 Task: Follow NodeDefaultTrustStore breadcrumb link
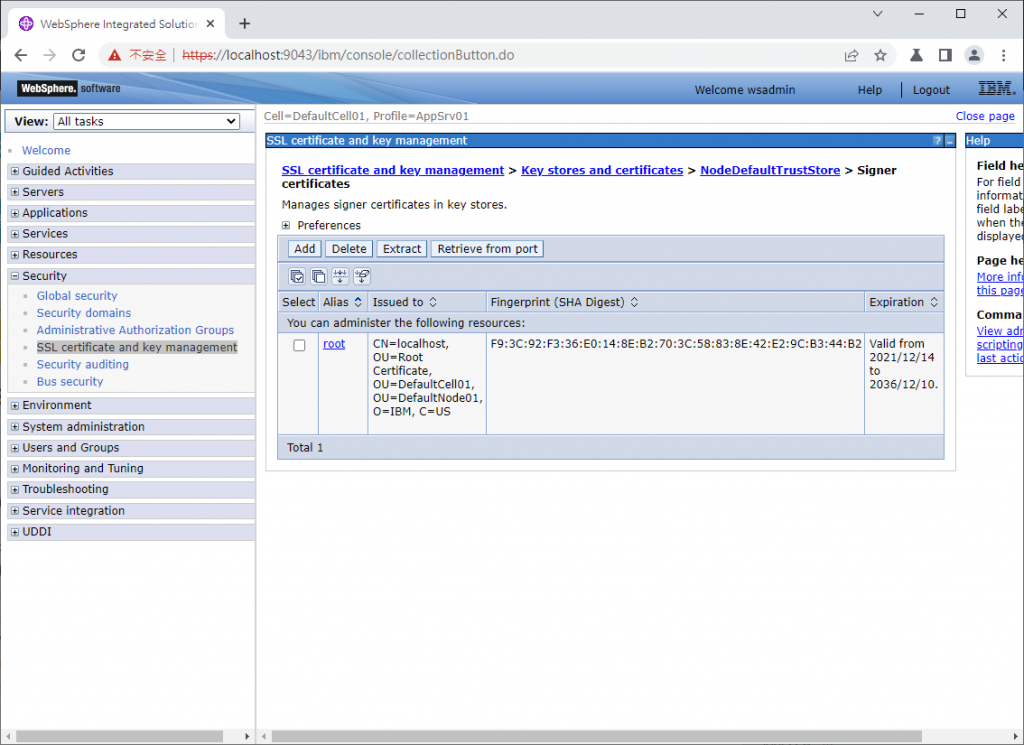coord(770,170)
